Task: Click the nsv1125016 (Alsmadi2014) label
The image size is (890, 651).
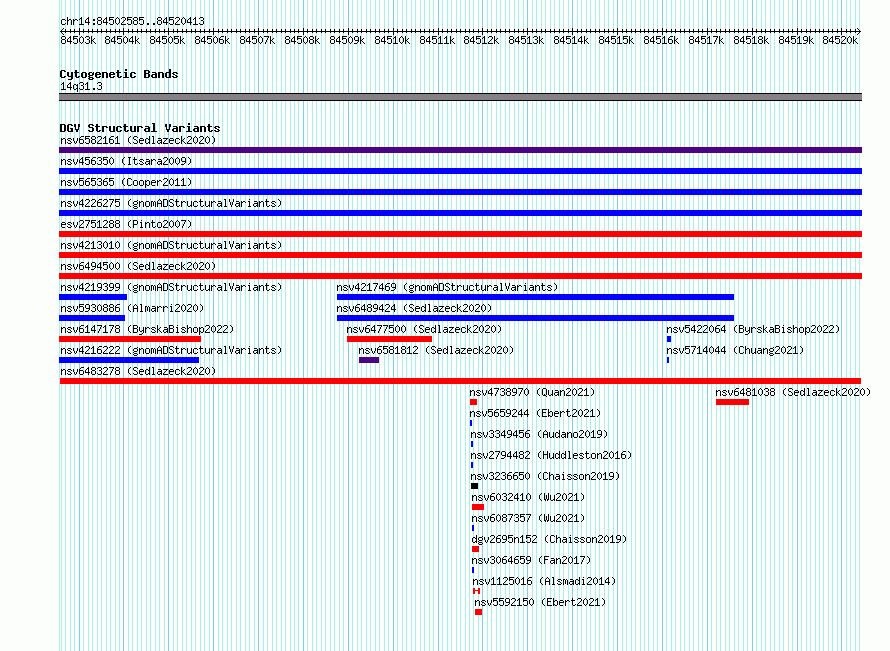Action: (544, 581)
